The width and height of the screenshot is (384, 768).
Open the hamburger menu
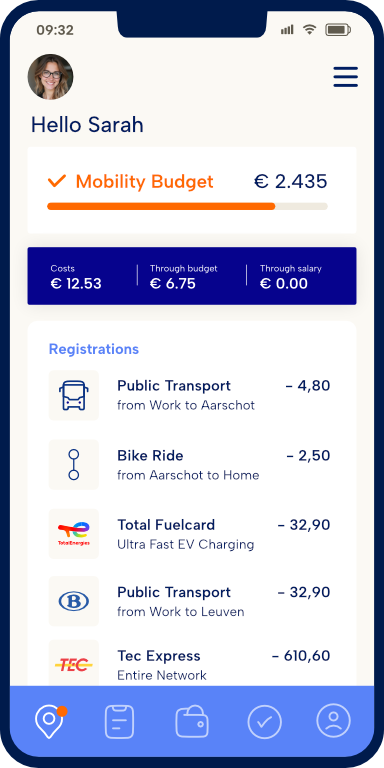point(345,77)
